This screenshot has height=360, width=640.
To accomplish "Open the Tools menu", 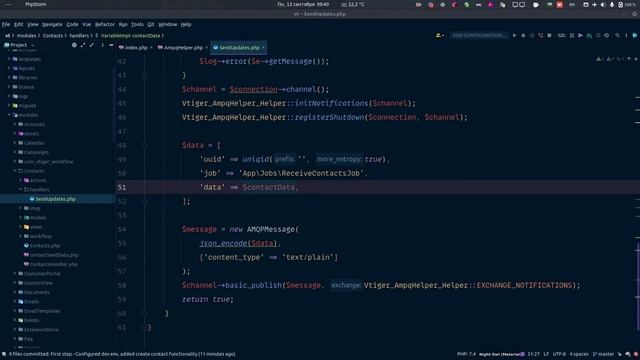I will tap(137, 24).
